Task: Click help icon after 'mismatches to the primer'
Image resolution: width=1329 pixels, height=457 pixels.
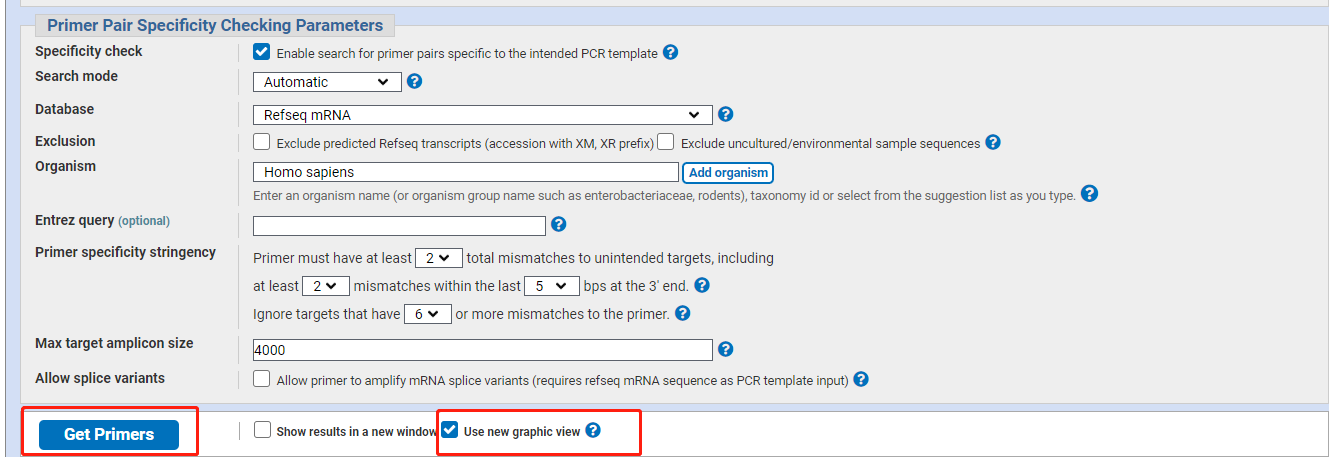Action: pyautogui.click(x=683, y=313)
